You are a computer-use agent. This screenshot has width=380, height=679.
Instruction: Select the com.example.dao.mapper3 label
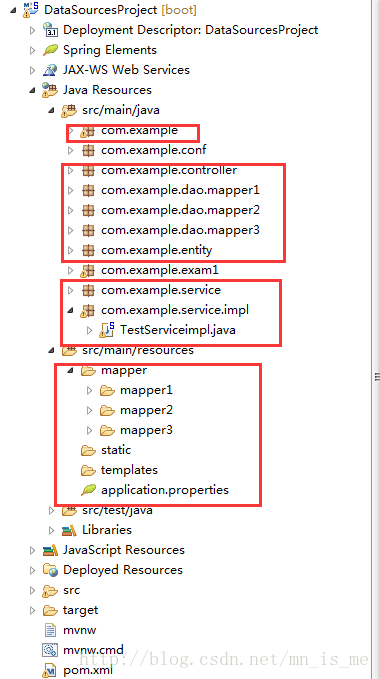[x=180, y=230]
